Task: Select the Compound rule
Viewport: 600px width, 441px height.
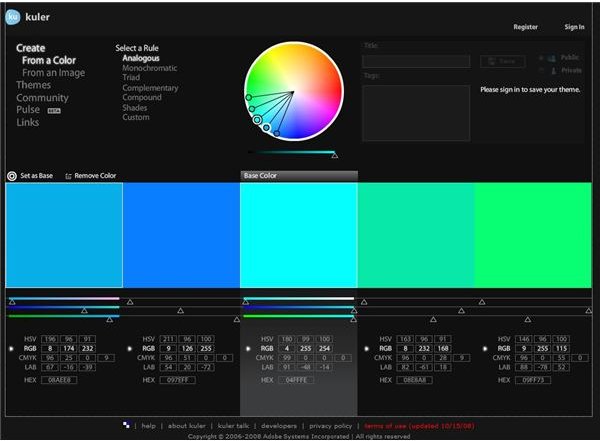Action: [x=142, y=98]
